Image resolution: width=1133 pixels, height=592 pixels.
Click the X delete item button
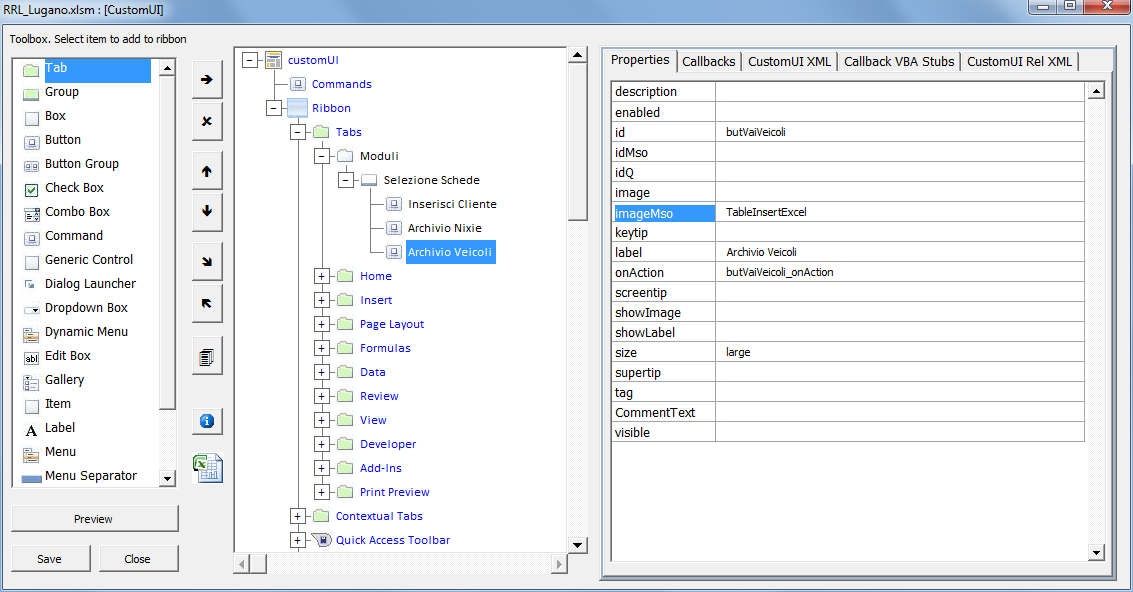pos(207,121)
